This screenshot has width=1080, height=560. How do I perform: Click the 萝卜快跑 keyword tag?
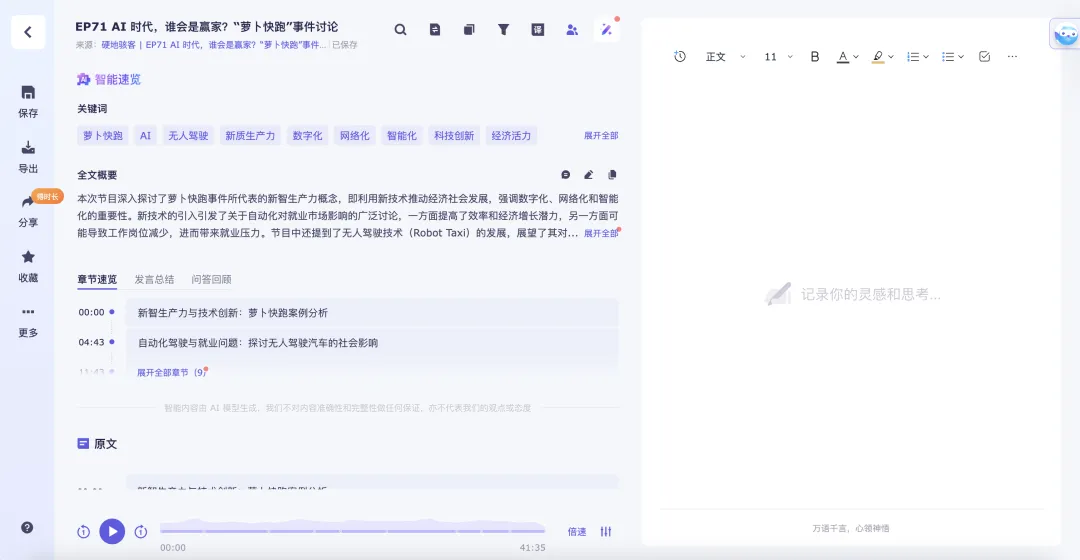pyautogui.click(x=103, y=136)
